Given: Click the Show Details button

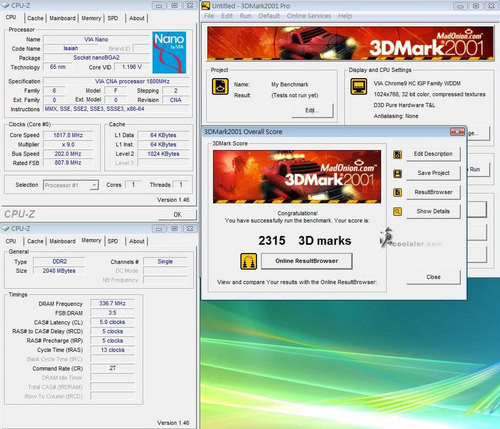Looking at the screenshot, I should pyautogui.click(x=433, y=211).
